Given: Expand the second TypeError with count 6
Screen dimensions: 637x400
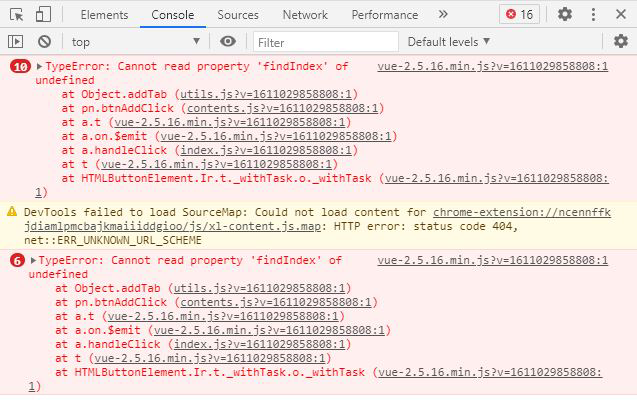Looking at the screenshot, I should [x=33, y=260].
